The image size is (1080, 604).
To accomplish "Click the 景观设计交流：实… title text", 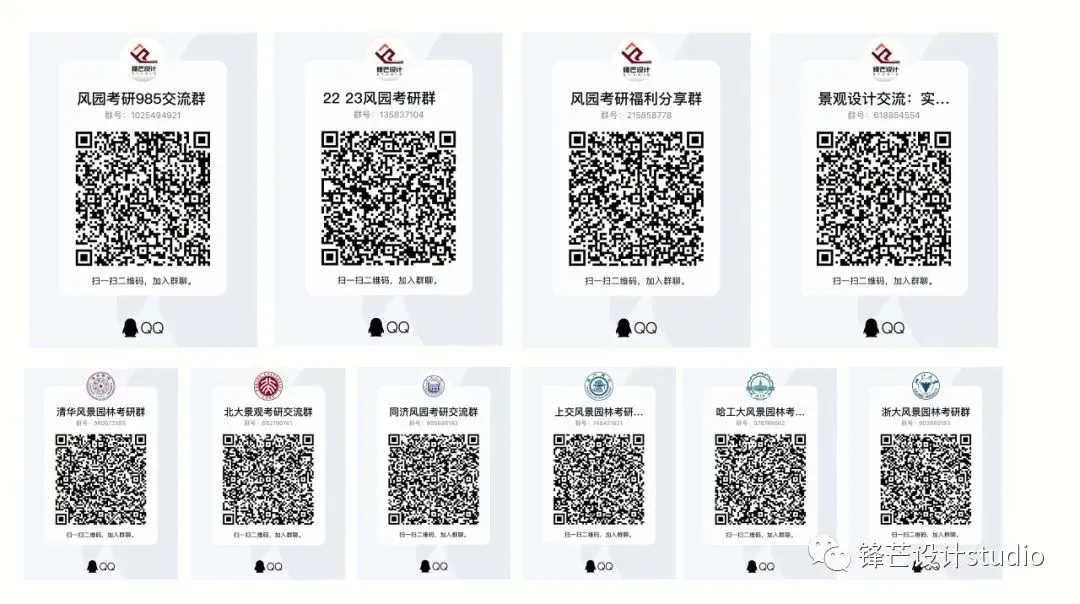I will pos(884,98).
